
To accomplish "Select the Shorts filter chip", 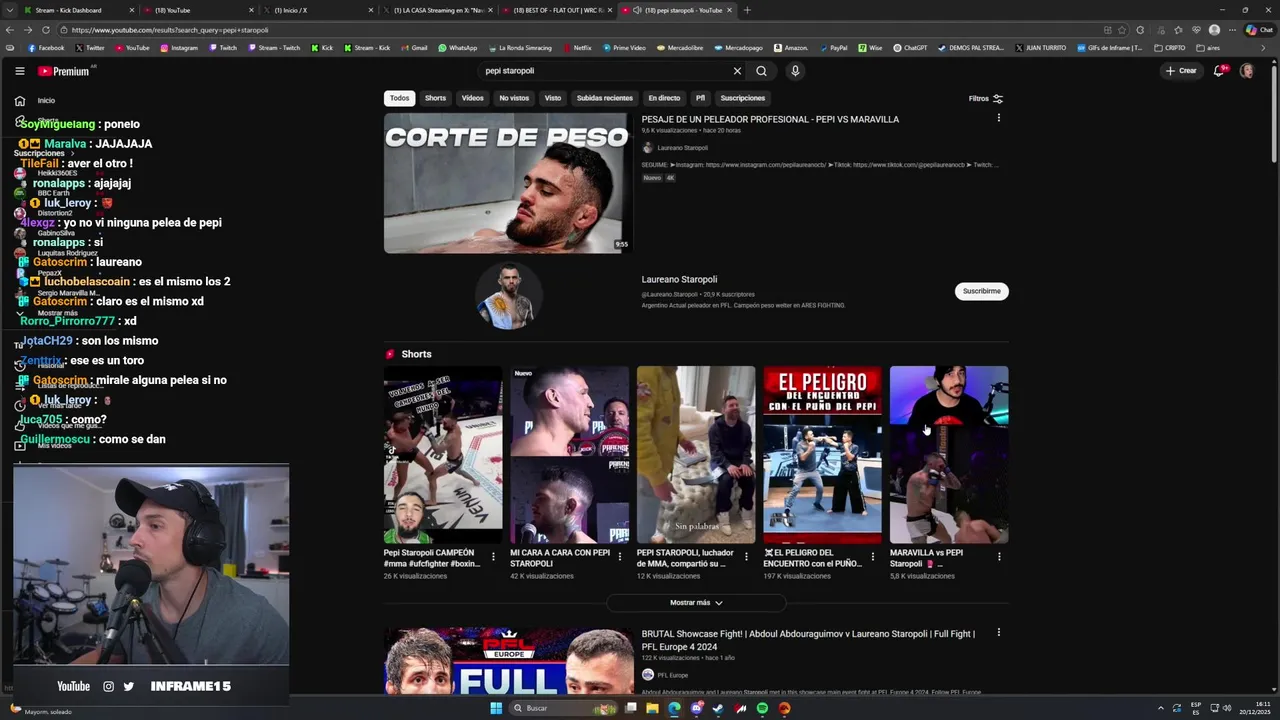I will (435, 98).
